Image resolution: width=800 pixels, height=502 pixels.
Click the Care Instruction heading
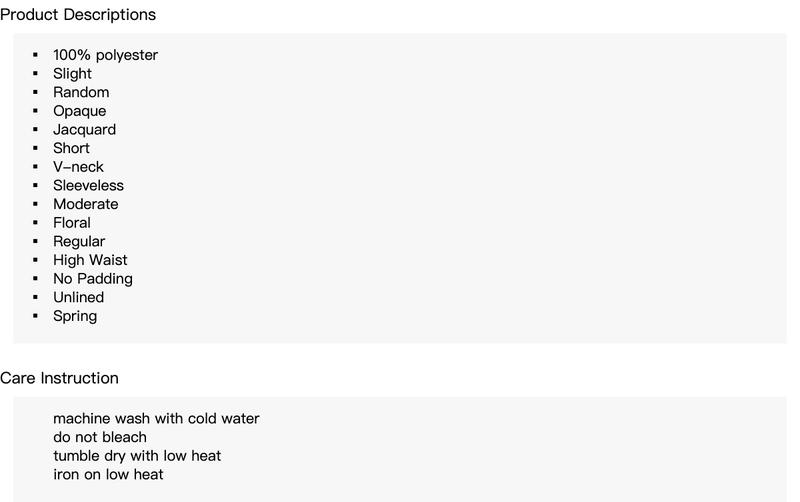coord(59,378)
